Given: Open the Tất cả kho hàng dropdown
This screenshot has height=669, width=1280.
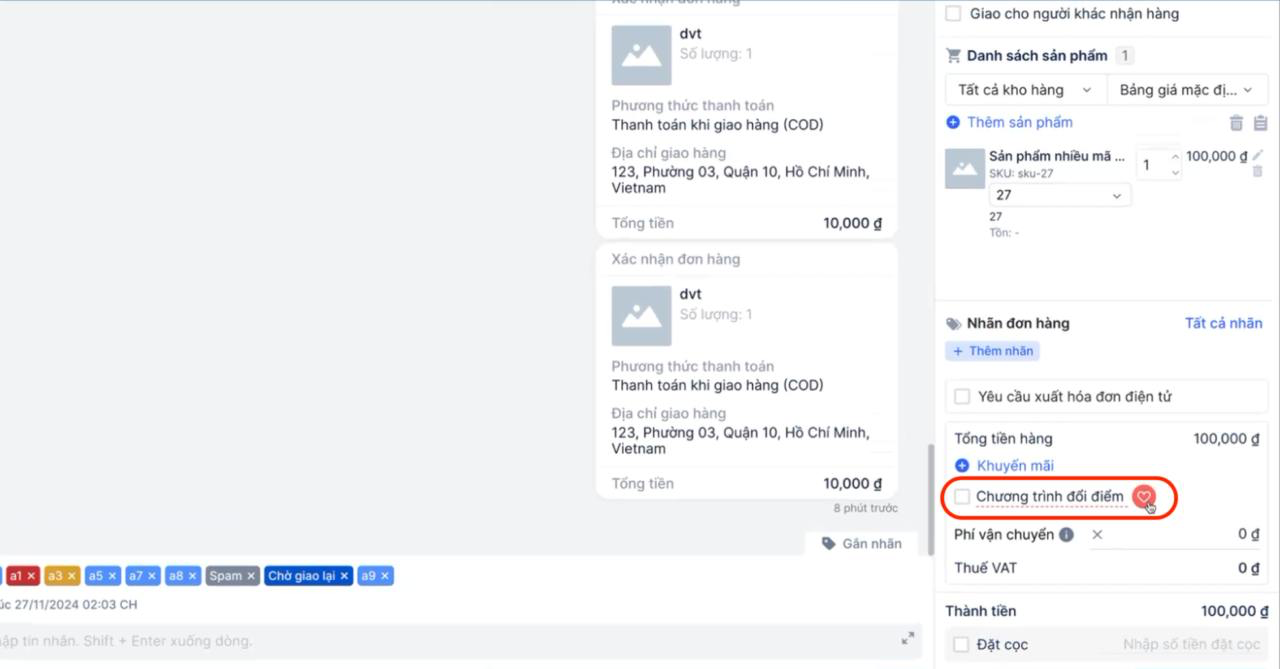Looking at the screenshot, I should coord(1026,90).
